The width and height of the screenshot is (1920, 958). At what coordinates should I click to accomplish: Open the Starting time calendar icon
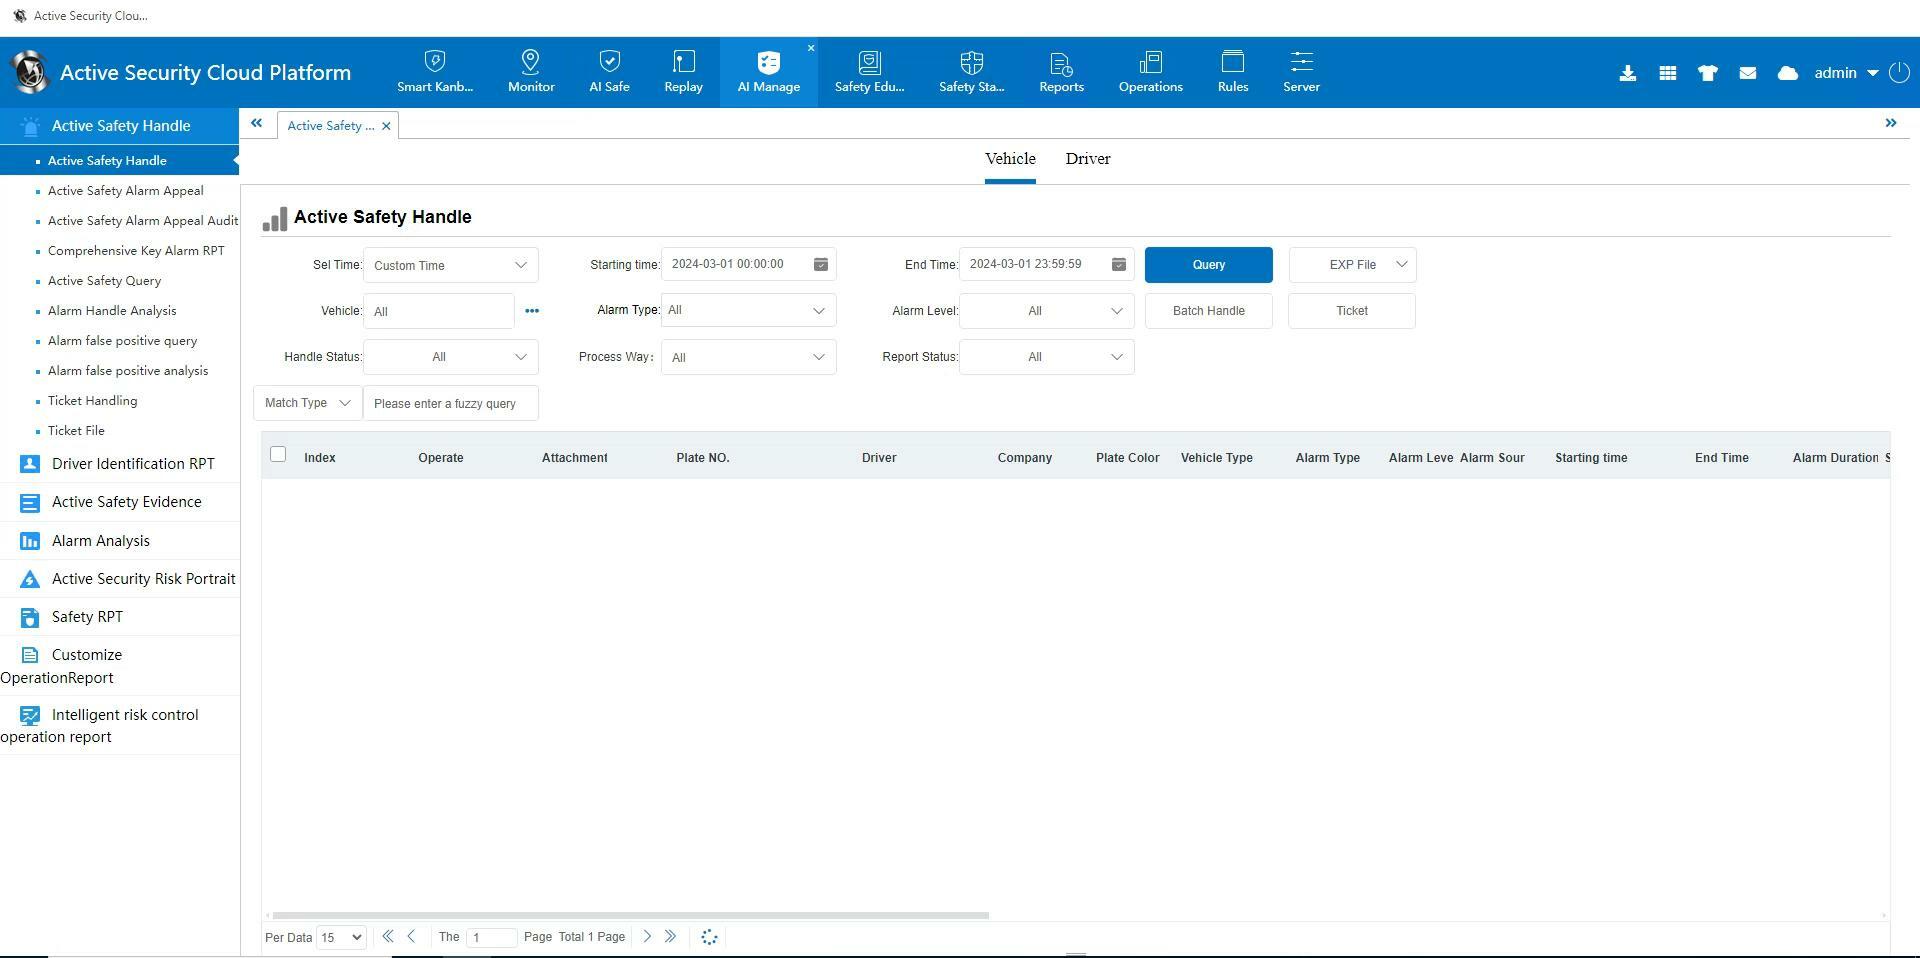click(820, 264)
